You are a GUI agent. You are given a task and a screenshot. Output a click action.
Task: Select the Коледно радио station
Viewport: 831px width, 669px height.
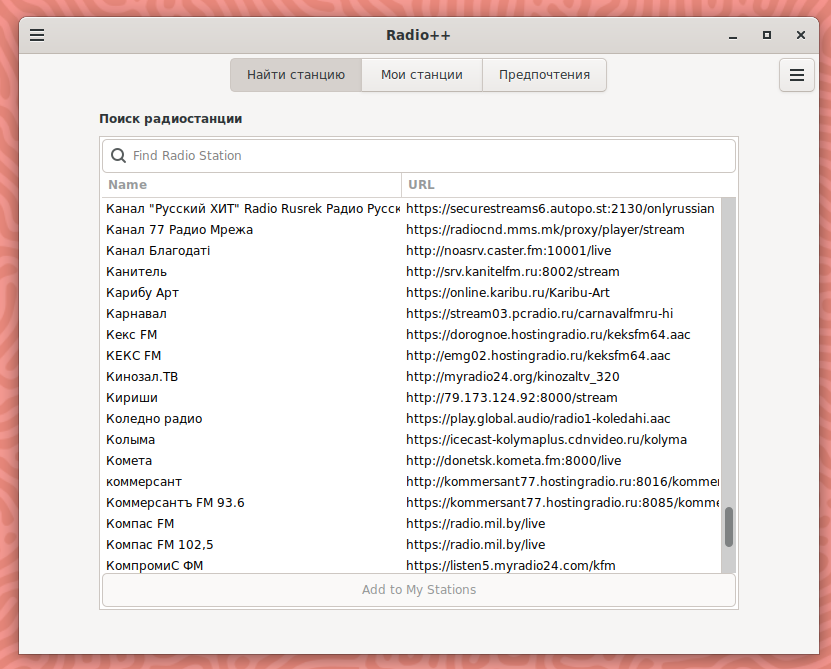point(411,419)
